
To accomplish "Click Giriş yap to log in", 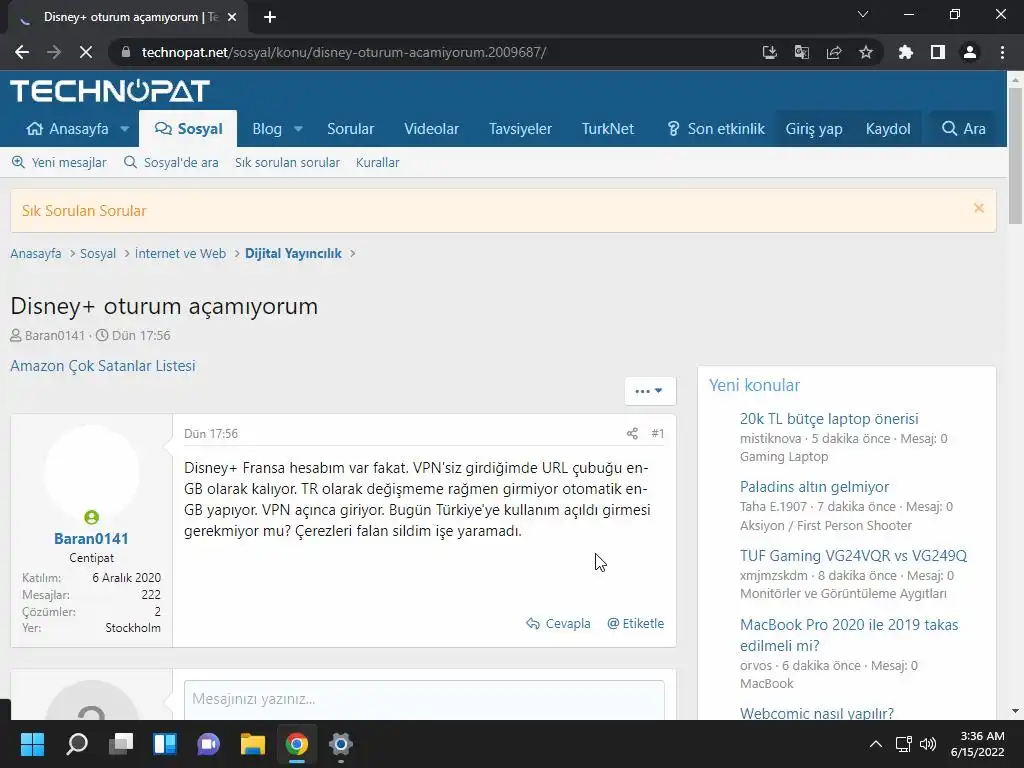I will [814, 129].
